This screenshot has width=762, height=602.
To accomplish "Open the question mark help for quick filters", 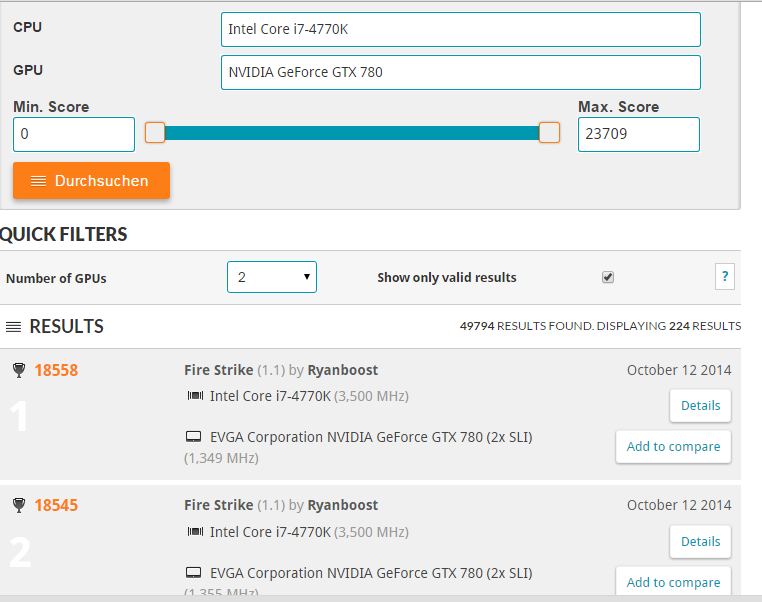I will click(x=725, y=276).
